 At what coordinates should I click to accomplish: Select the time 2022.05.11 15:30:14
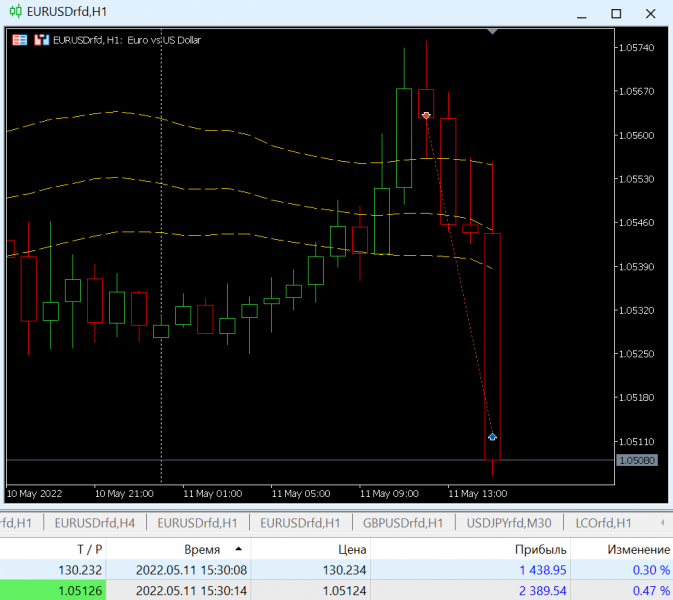pos(191,591)
